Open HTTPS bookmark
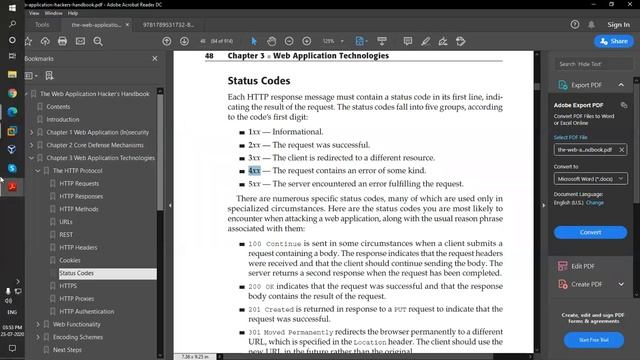The image size is (640, 360). pos(68,286)
